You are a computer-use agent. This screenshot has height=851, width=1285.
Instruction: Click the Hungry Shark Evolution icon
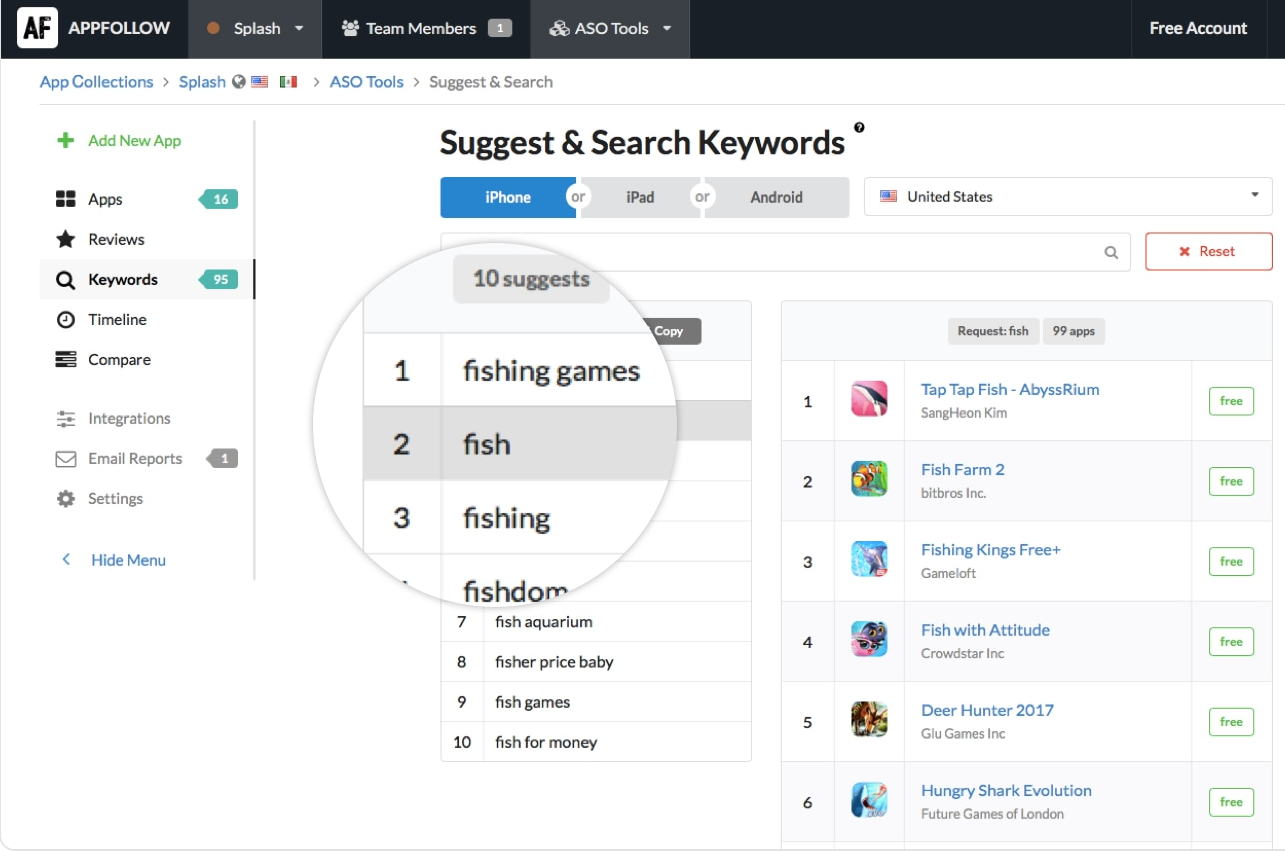[x=869, y=801]
